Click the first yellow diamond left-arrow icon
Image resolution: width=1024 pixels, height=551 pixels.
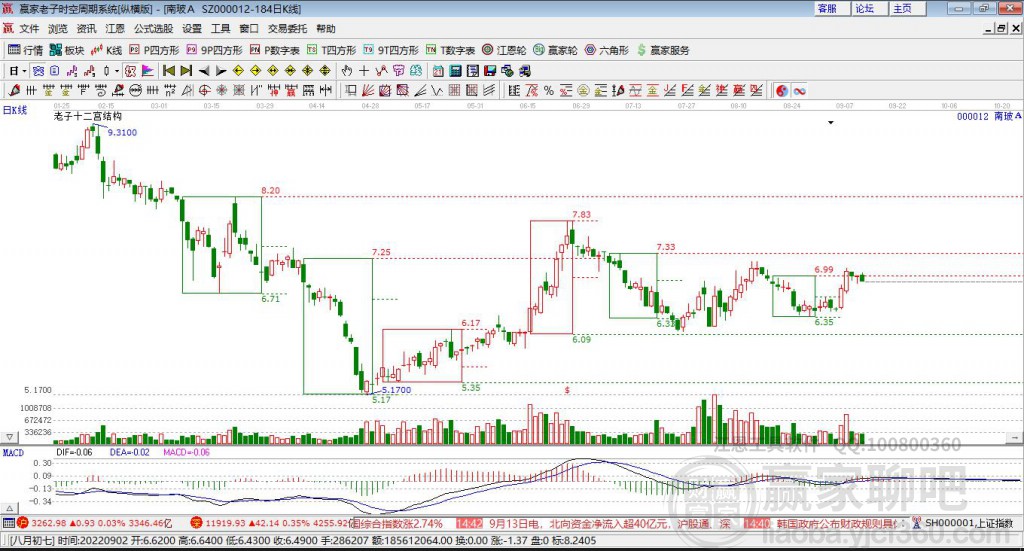tap(238, 71)
